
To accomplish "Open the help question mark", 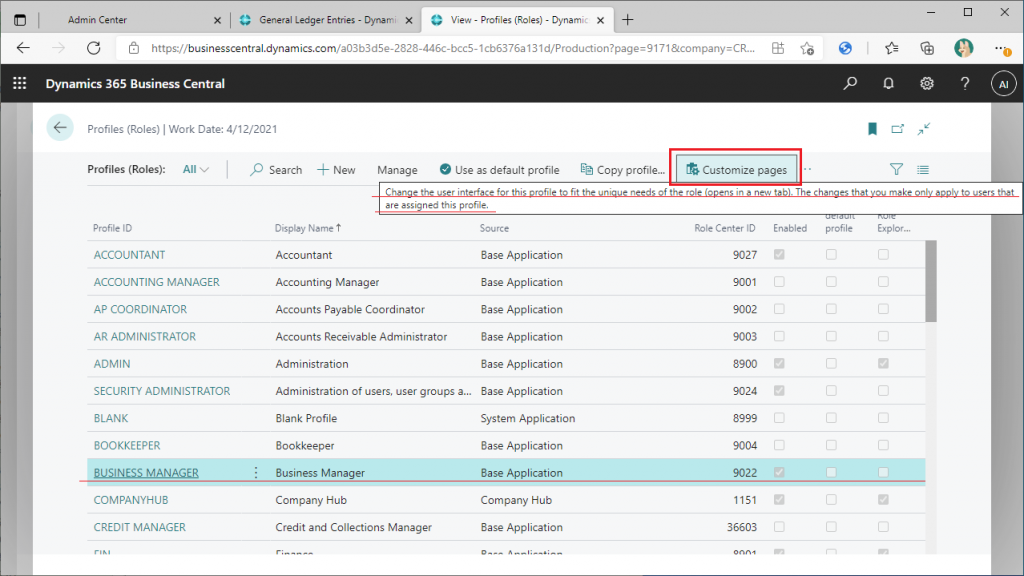I will click(x=965, y=84).
